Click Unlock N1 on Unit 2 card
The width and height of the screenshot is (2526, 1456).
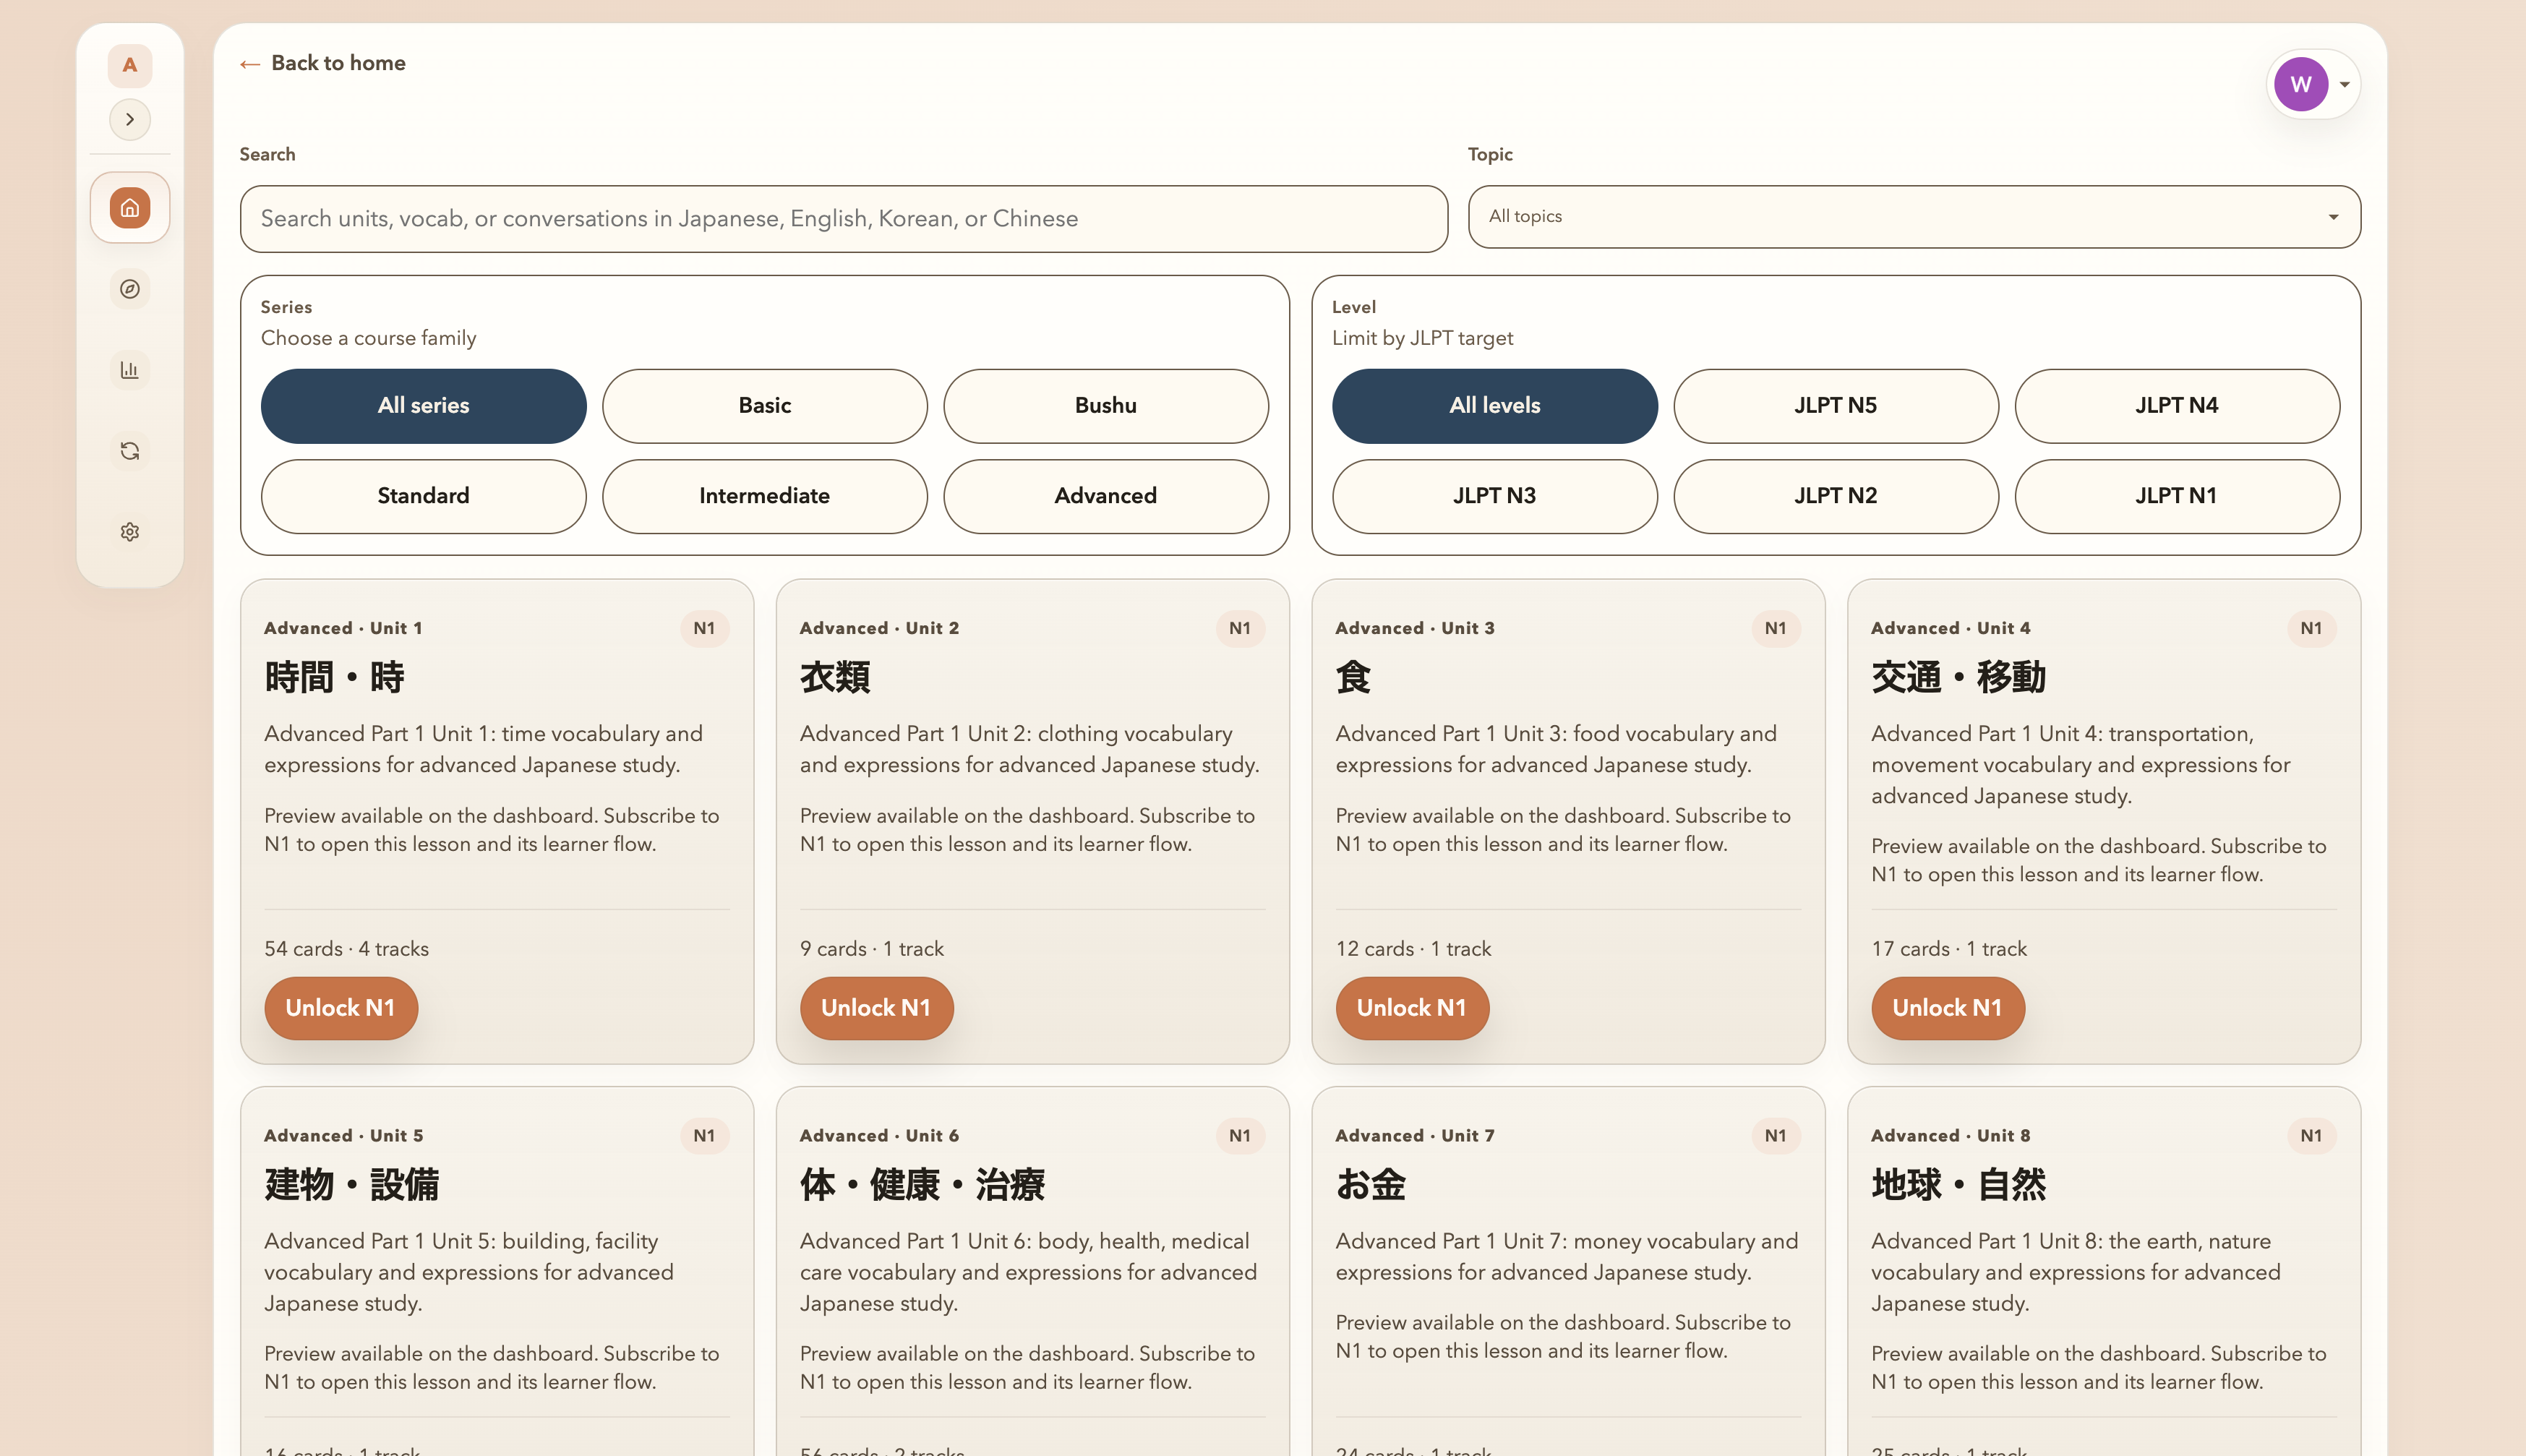876,1008
